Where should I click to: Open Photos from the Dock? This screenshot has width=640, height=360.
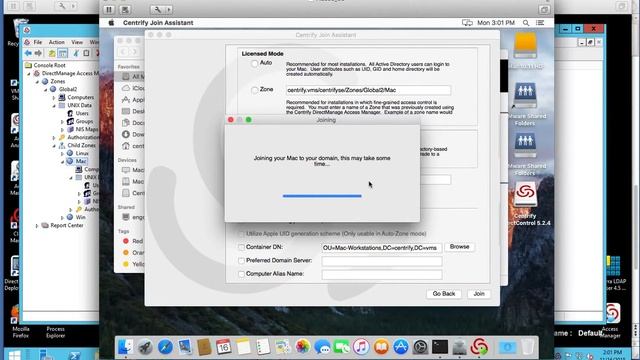click(302, 347)
